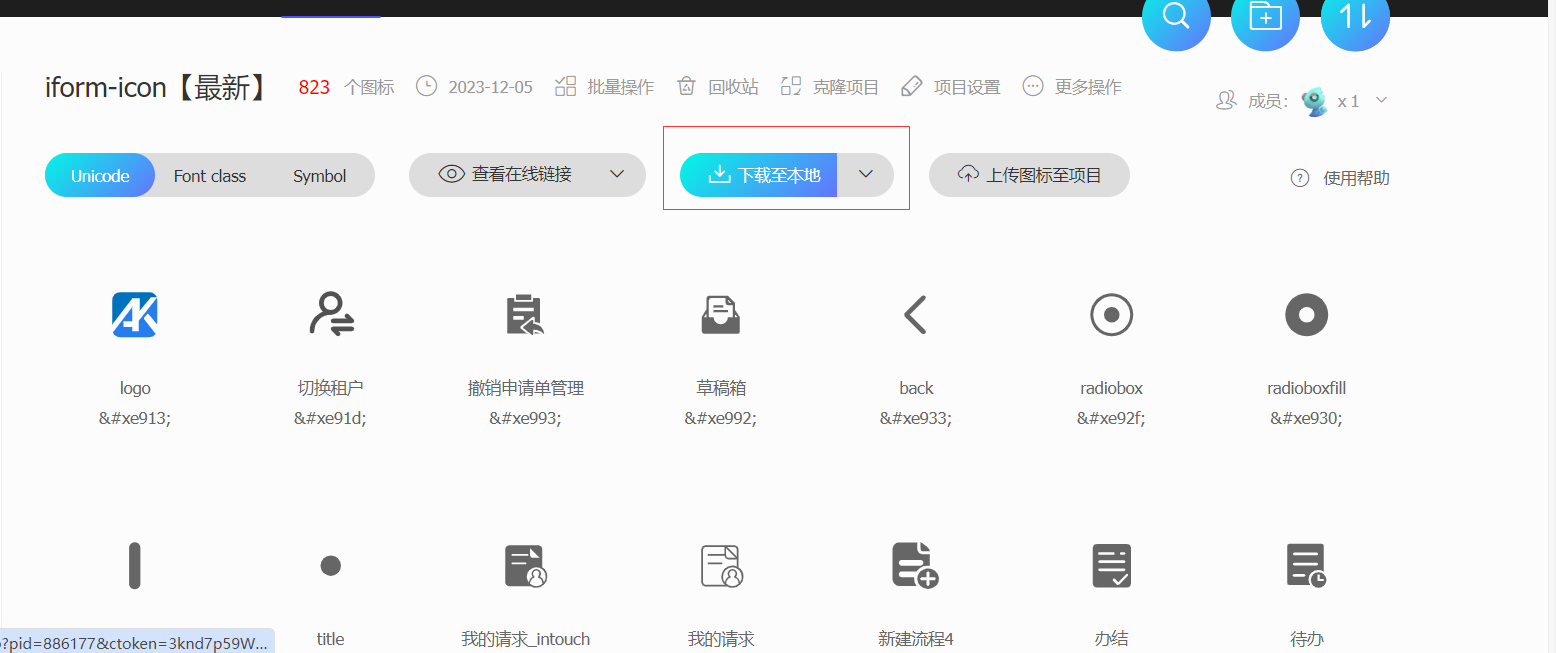Screen dimensions: 1556x653
Task: Click 上传图标至项目 upload button
Action: (1029, 175)
